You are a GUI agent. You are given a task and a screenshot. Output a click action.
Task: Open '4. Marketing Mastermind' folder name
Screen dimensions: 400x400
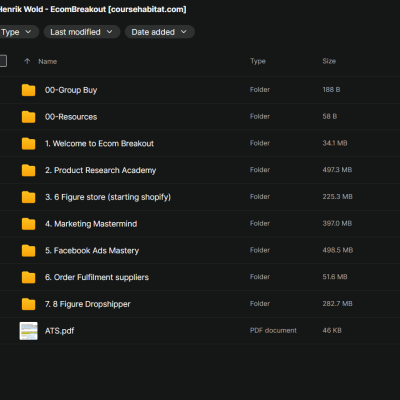[x=91, y=224]
